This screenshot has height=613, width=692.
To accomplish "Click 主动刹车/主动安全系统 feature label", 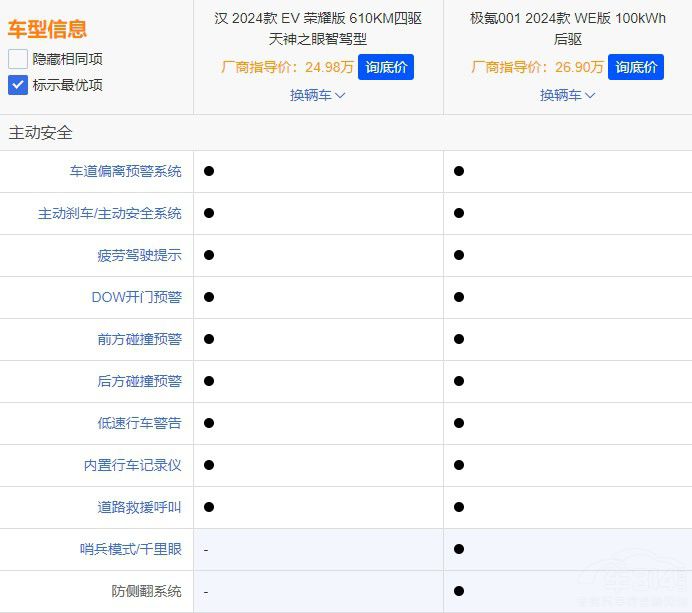I will (110, 213).
